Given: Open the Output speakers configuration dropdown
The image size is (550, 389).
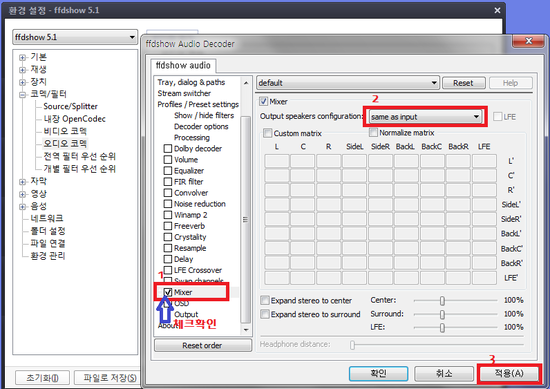Looking at the screenshot, I should (425, 117).
